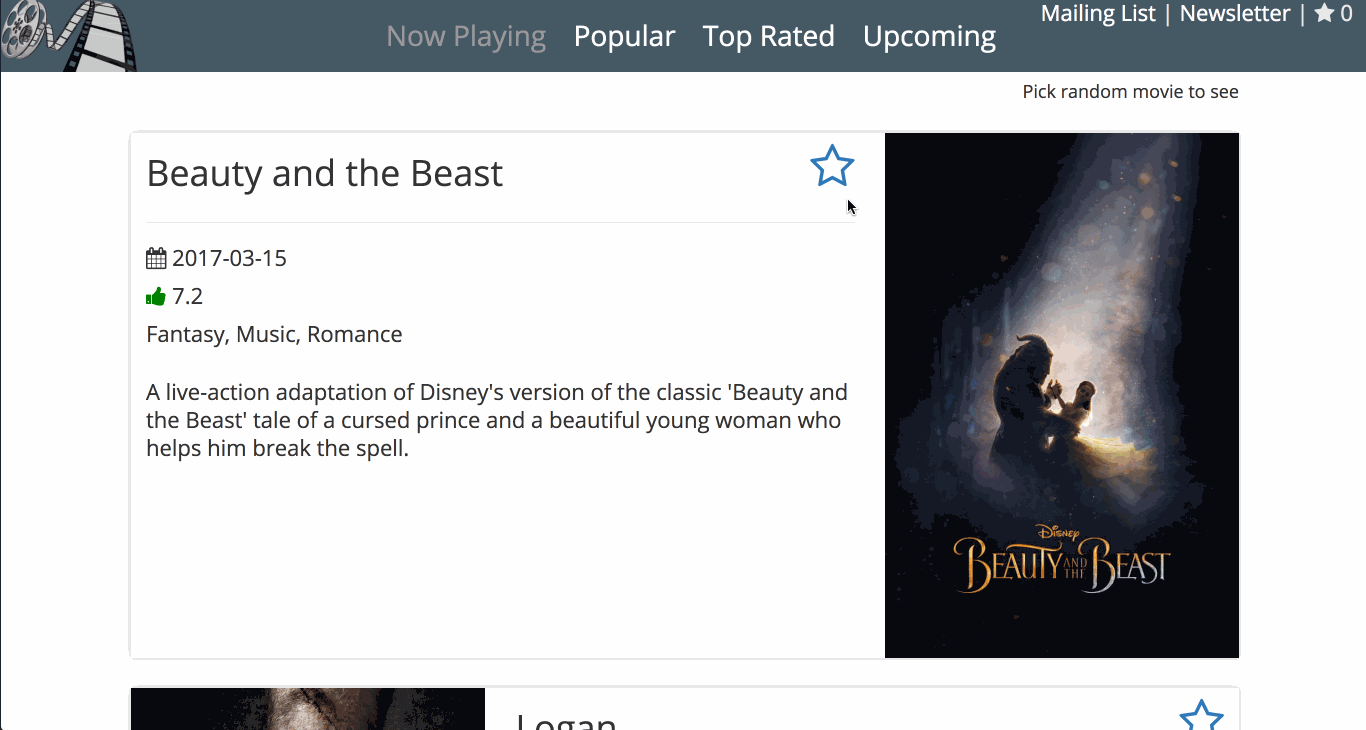Switch to the Now Playing tab
This screenshot has height=730, width=1366.
(466, 37)
